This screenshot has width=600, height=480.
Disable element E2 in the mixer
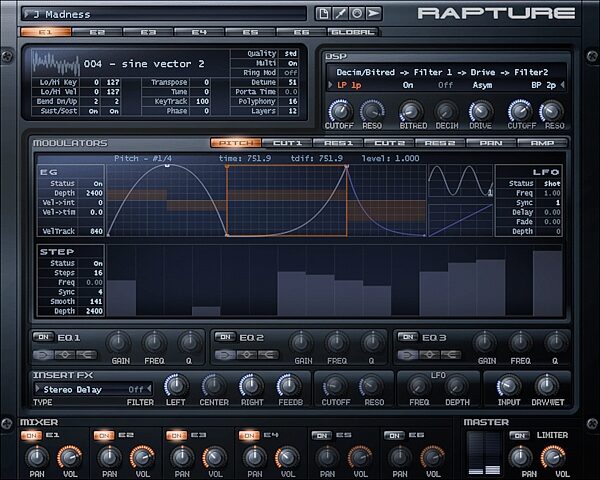pyautogui.click(x=104, y=436)
